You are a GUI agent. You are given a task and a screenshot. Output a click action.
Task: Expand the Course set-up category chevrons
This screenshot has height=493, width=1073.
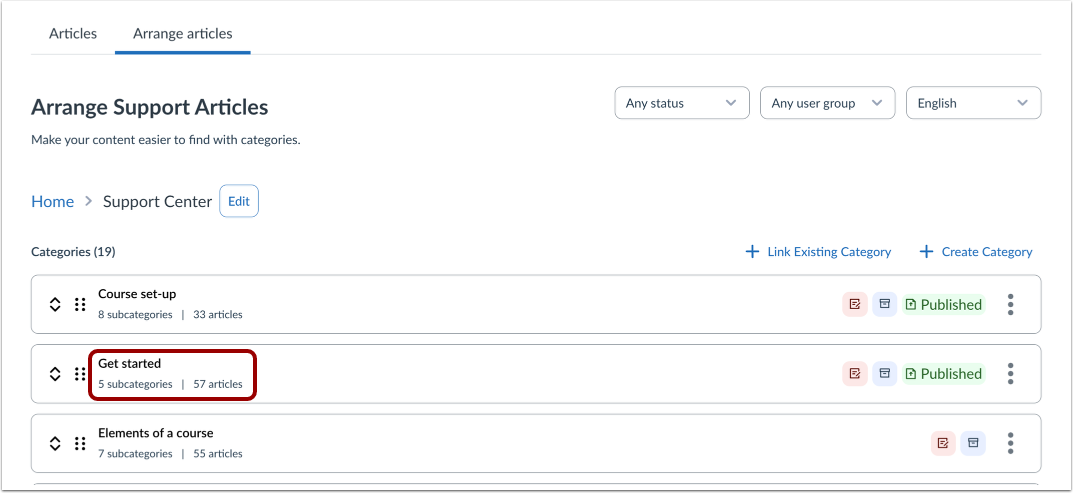click(x=55, y=305)
